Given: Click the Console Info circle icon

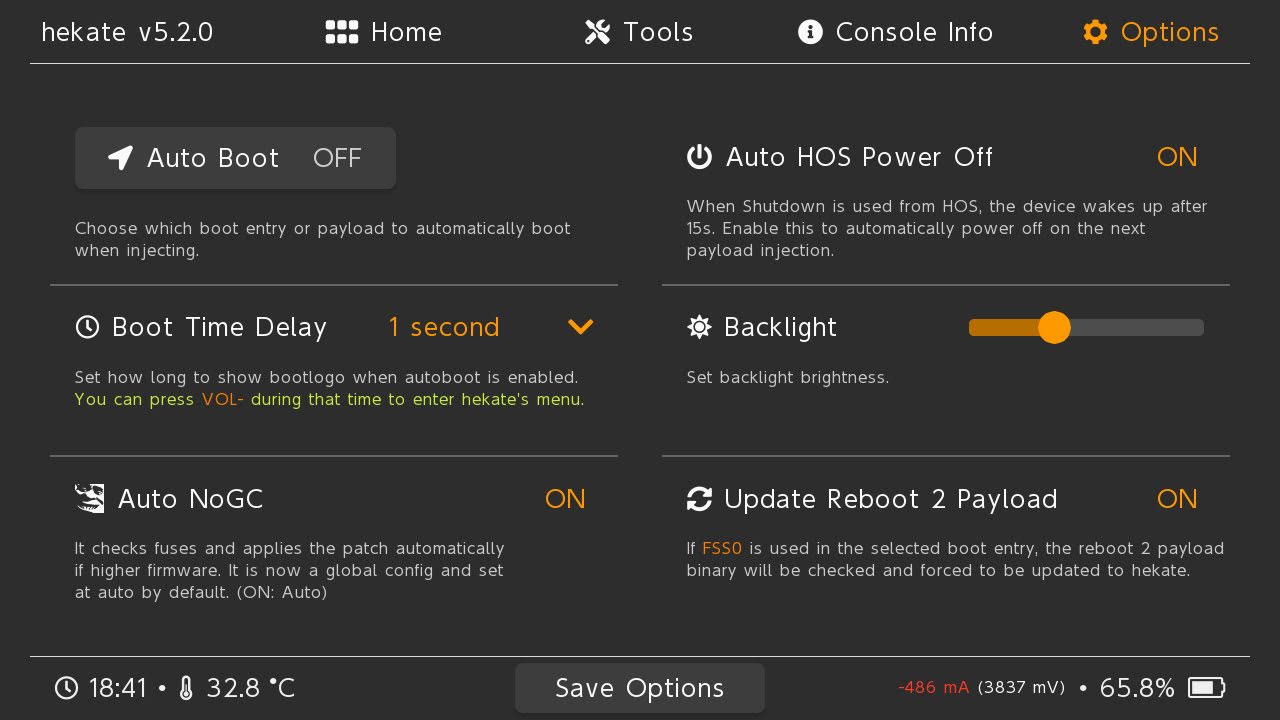Looking at the screenshot, I should click(x=810, y=33).
